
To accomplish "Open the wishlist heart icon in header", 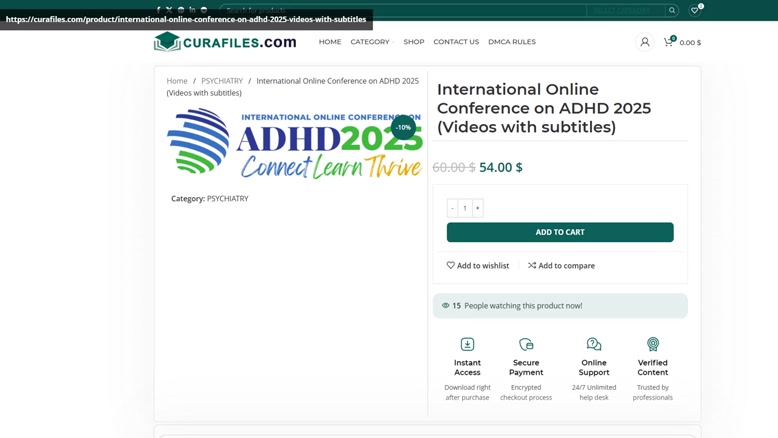I will (695, 10).
